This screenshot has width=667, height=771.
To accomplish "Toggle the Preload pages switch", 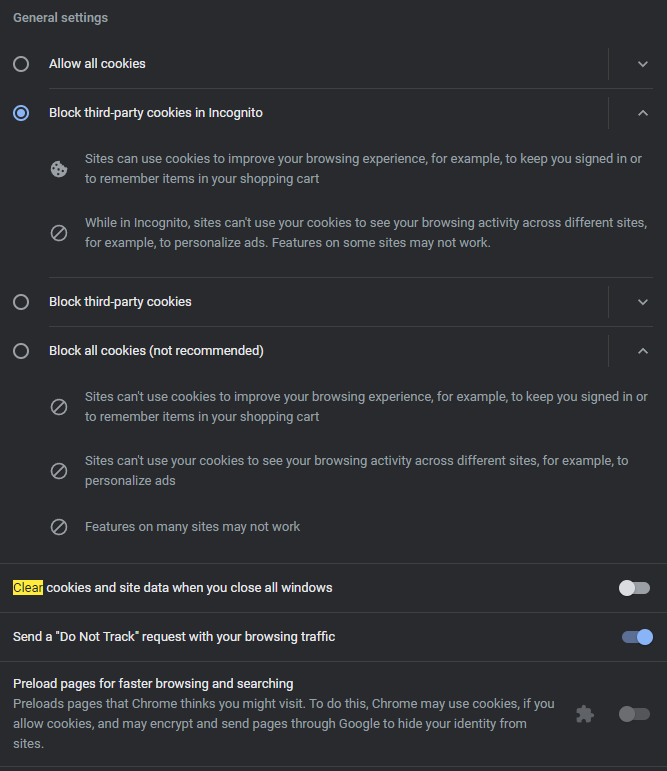I will point(635,714).
